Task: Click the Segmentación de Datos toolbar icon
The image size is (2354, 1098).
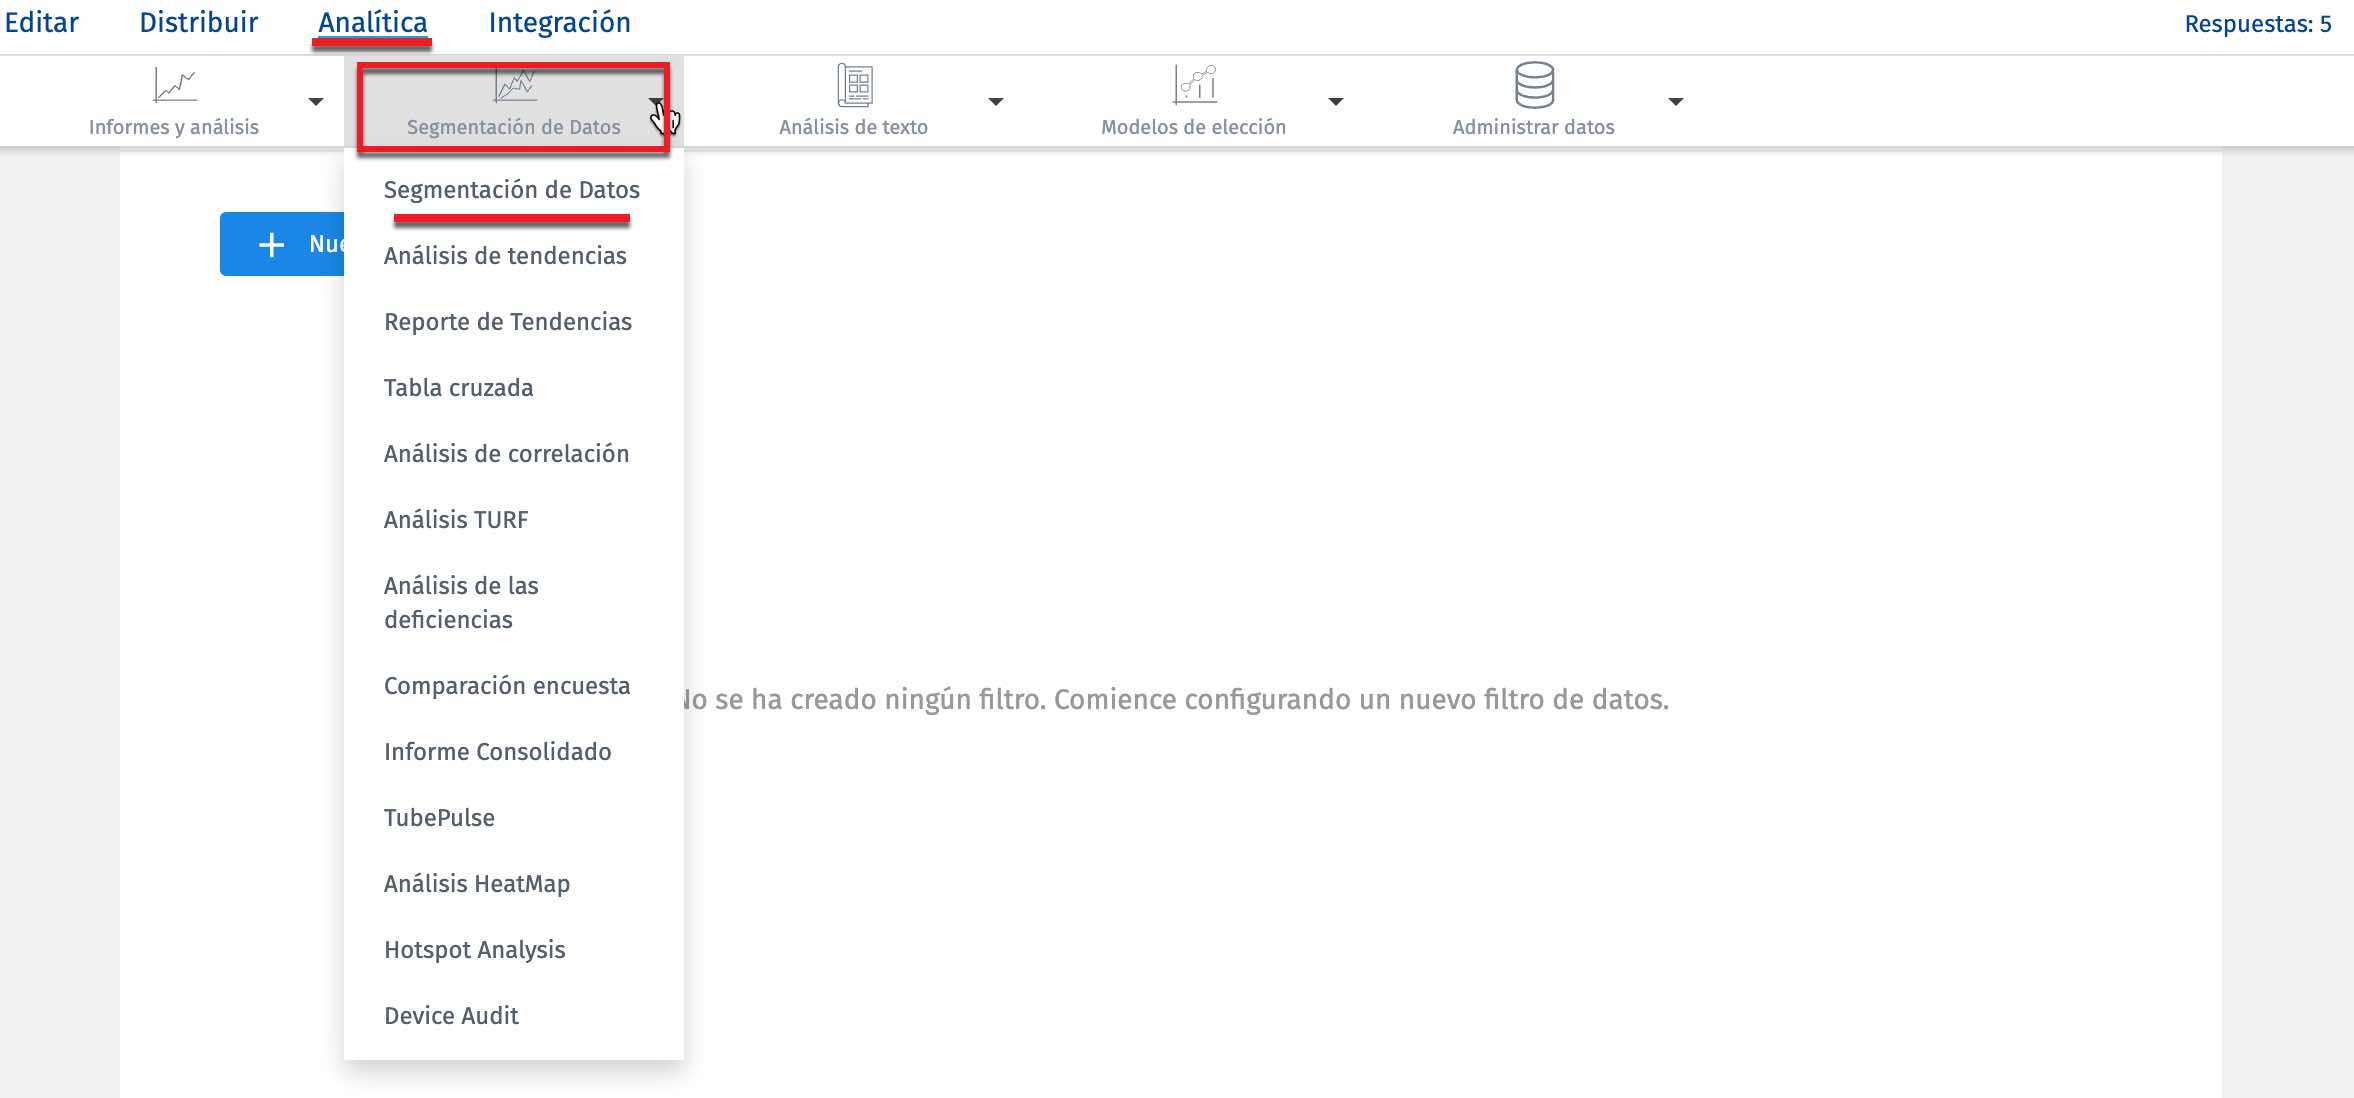Action: pyautogui.click(x=515, y=86)
